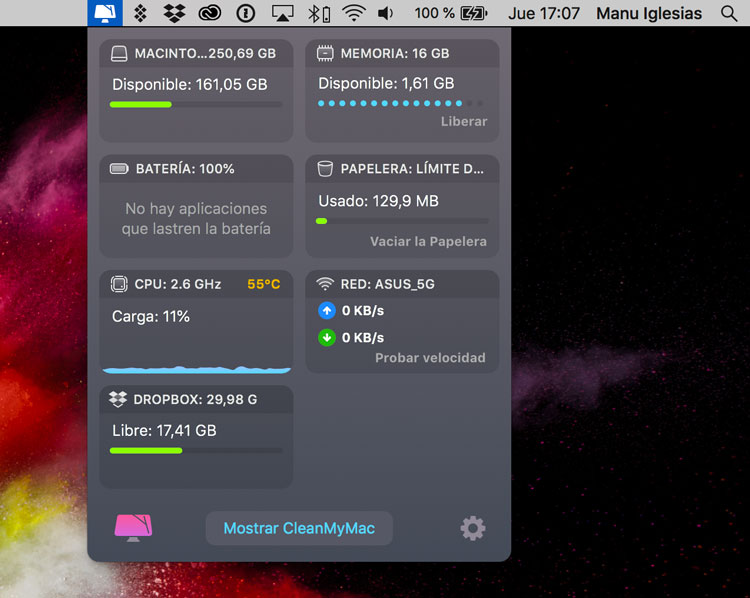Click the Dropbox storage usage bar

coord(196,450)
